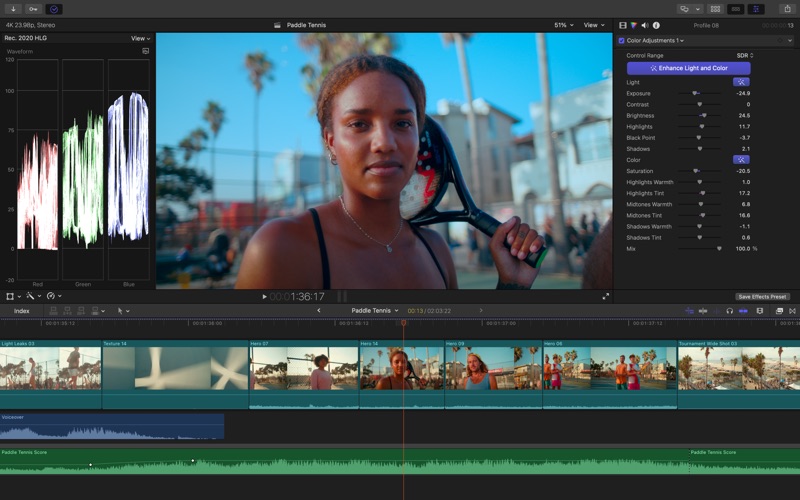Screen dimensions: 800x500
Task: Open the viewer View options dropdown
Action: pos(594,25)
